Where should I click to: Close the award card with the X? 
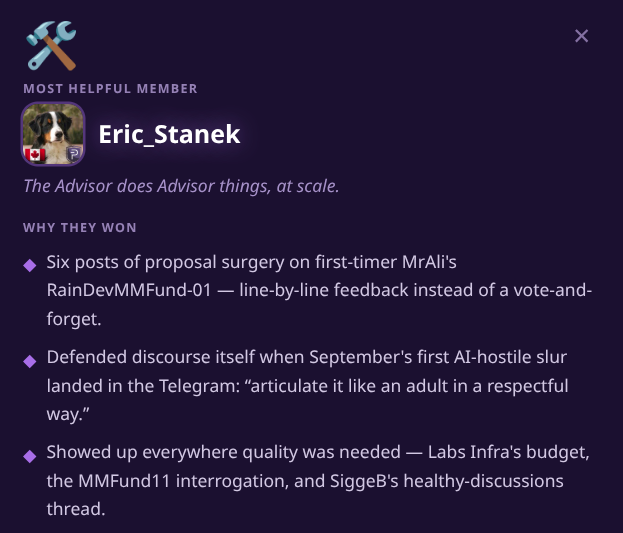[581, 36]
